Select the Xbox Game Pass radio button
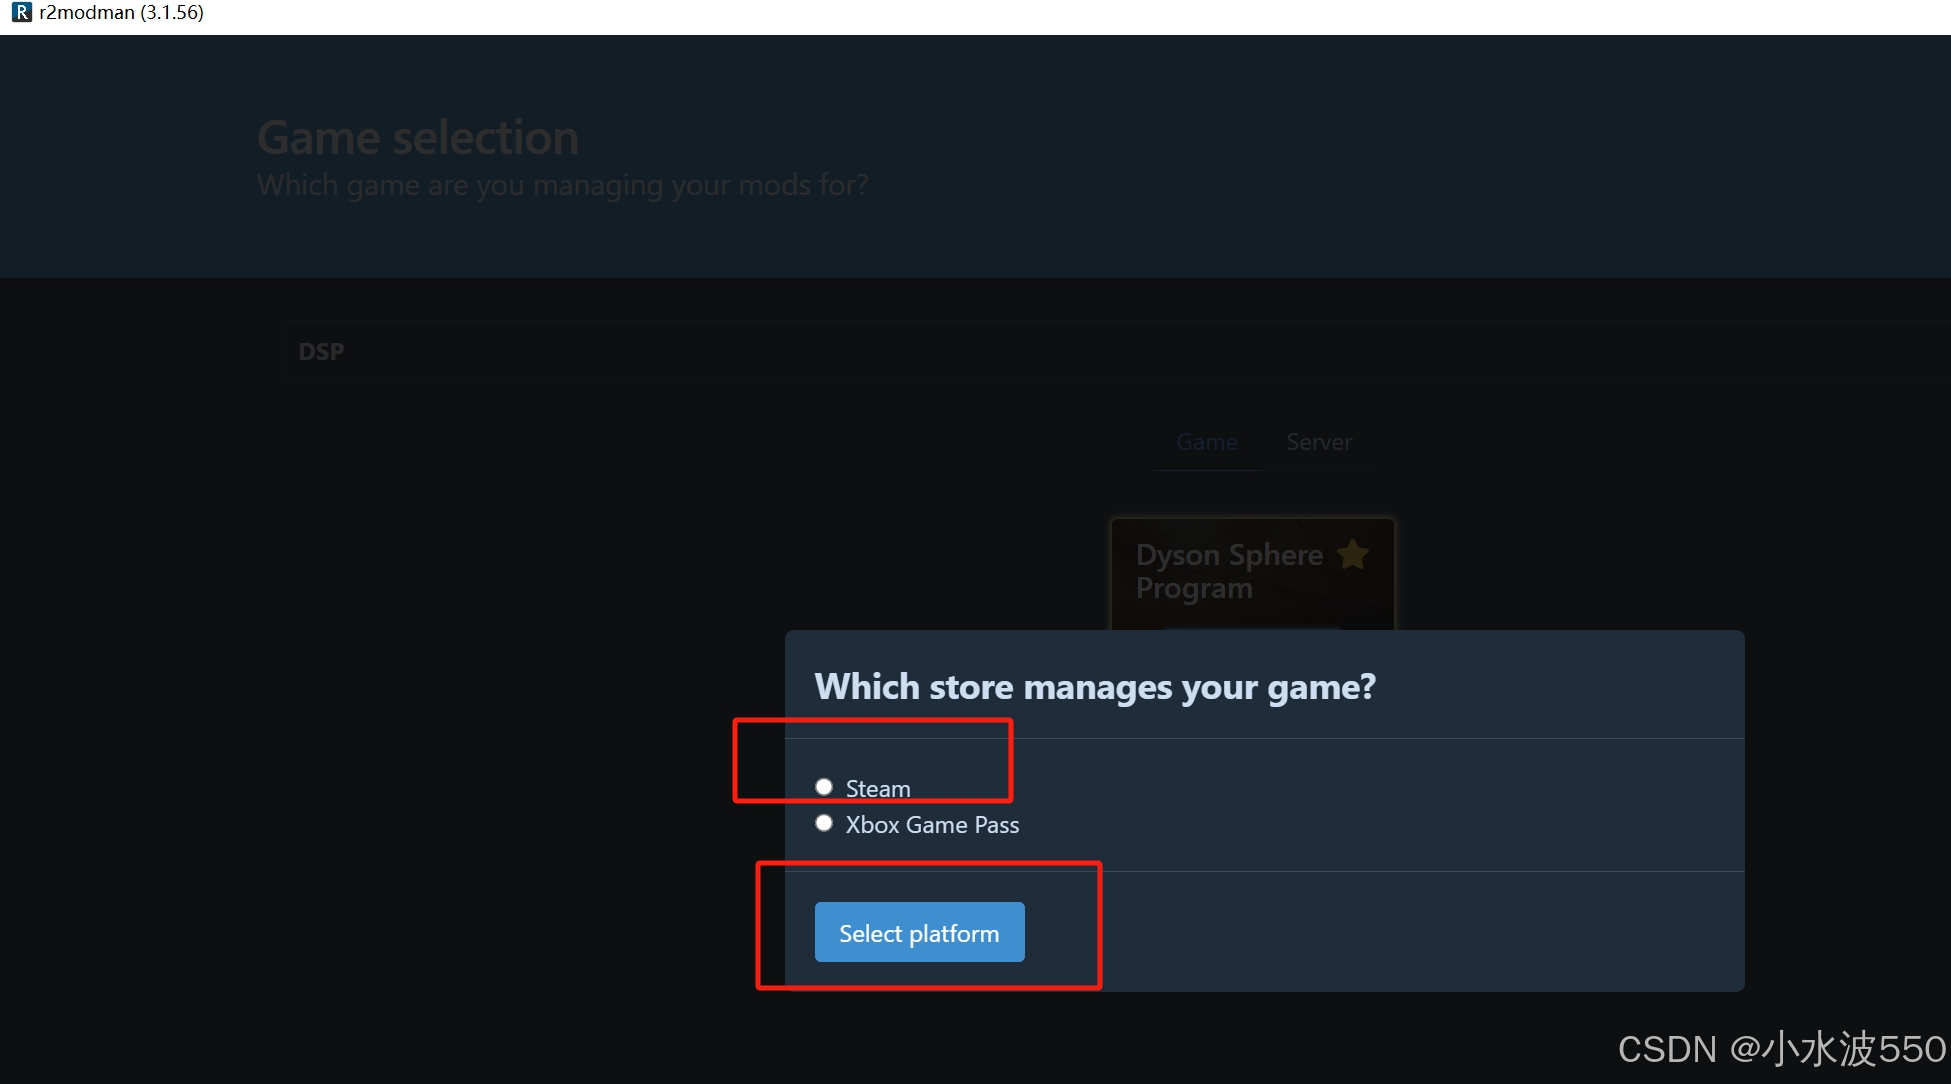The height and width of the screenshot is (1084, 1951). (824, 823)
